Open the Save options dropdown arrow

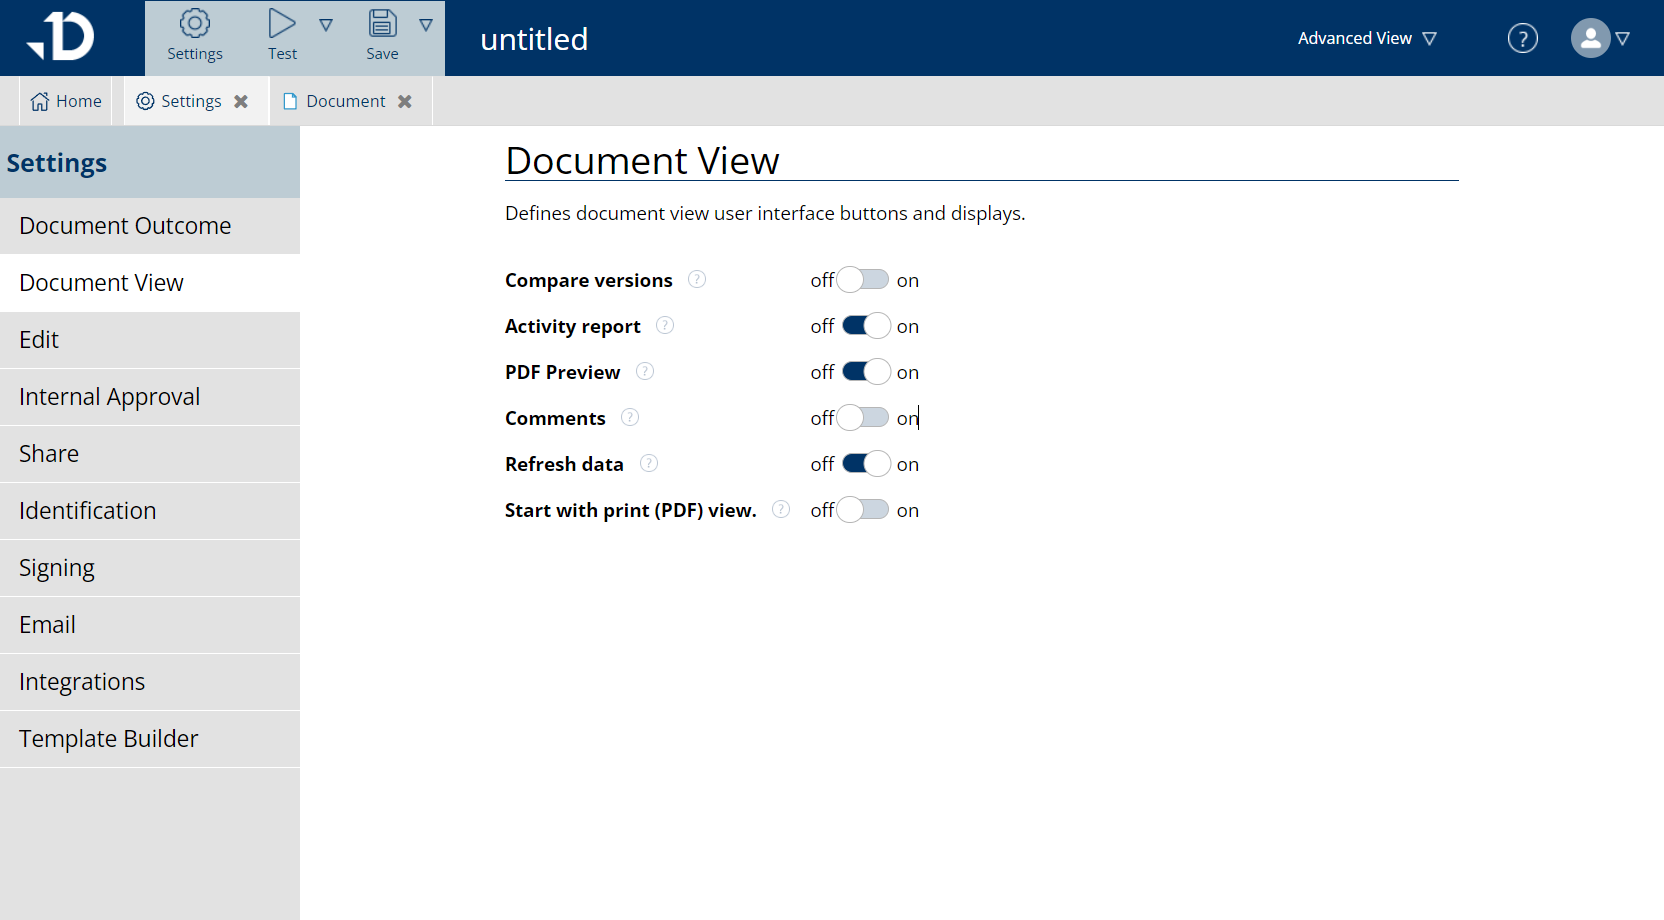tap(427, 24)
